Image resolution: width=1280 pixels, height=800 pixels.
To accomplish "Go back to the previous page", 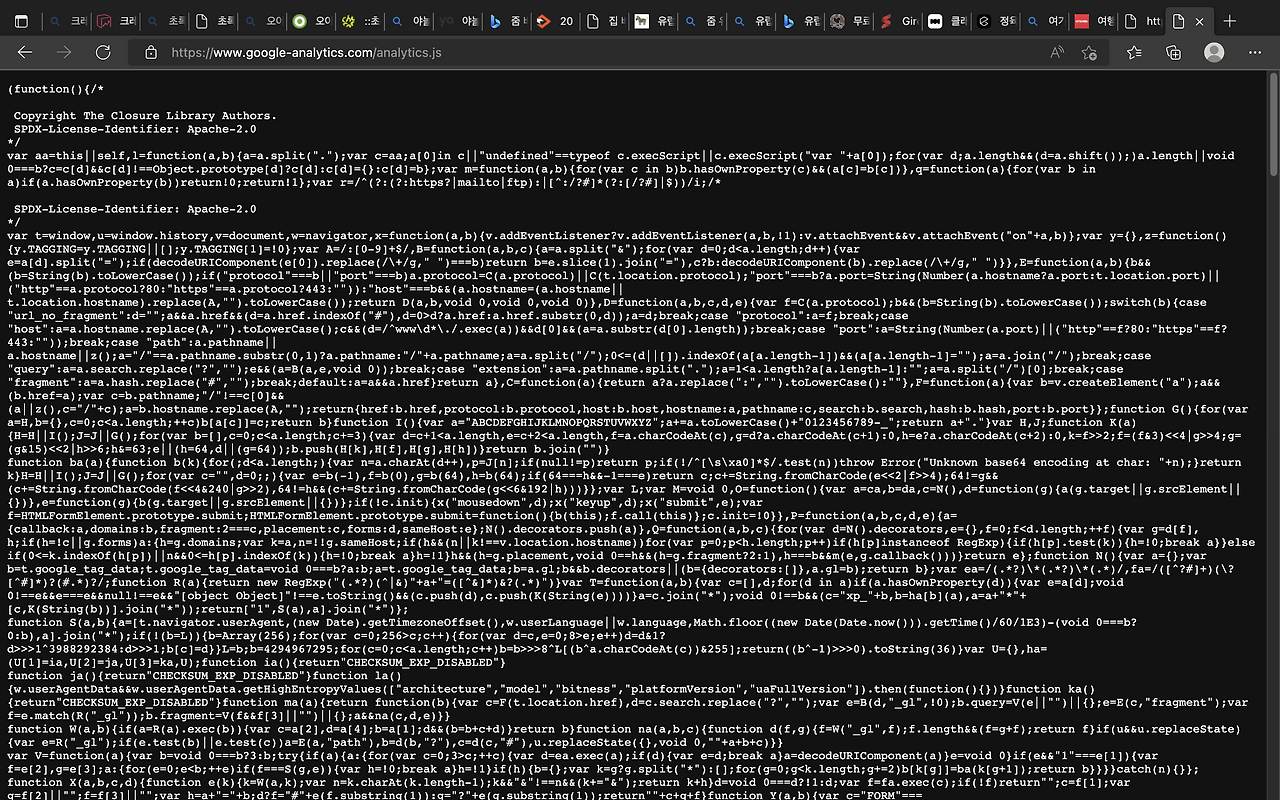I will coord(24,52).
